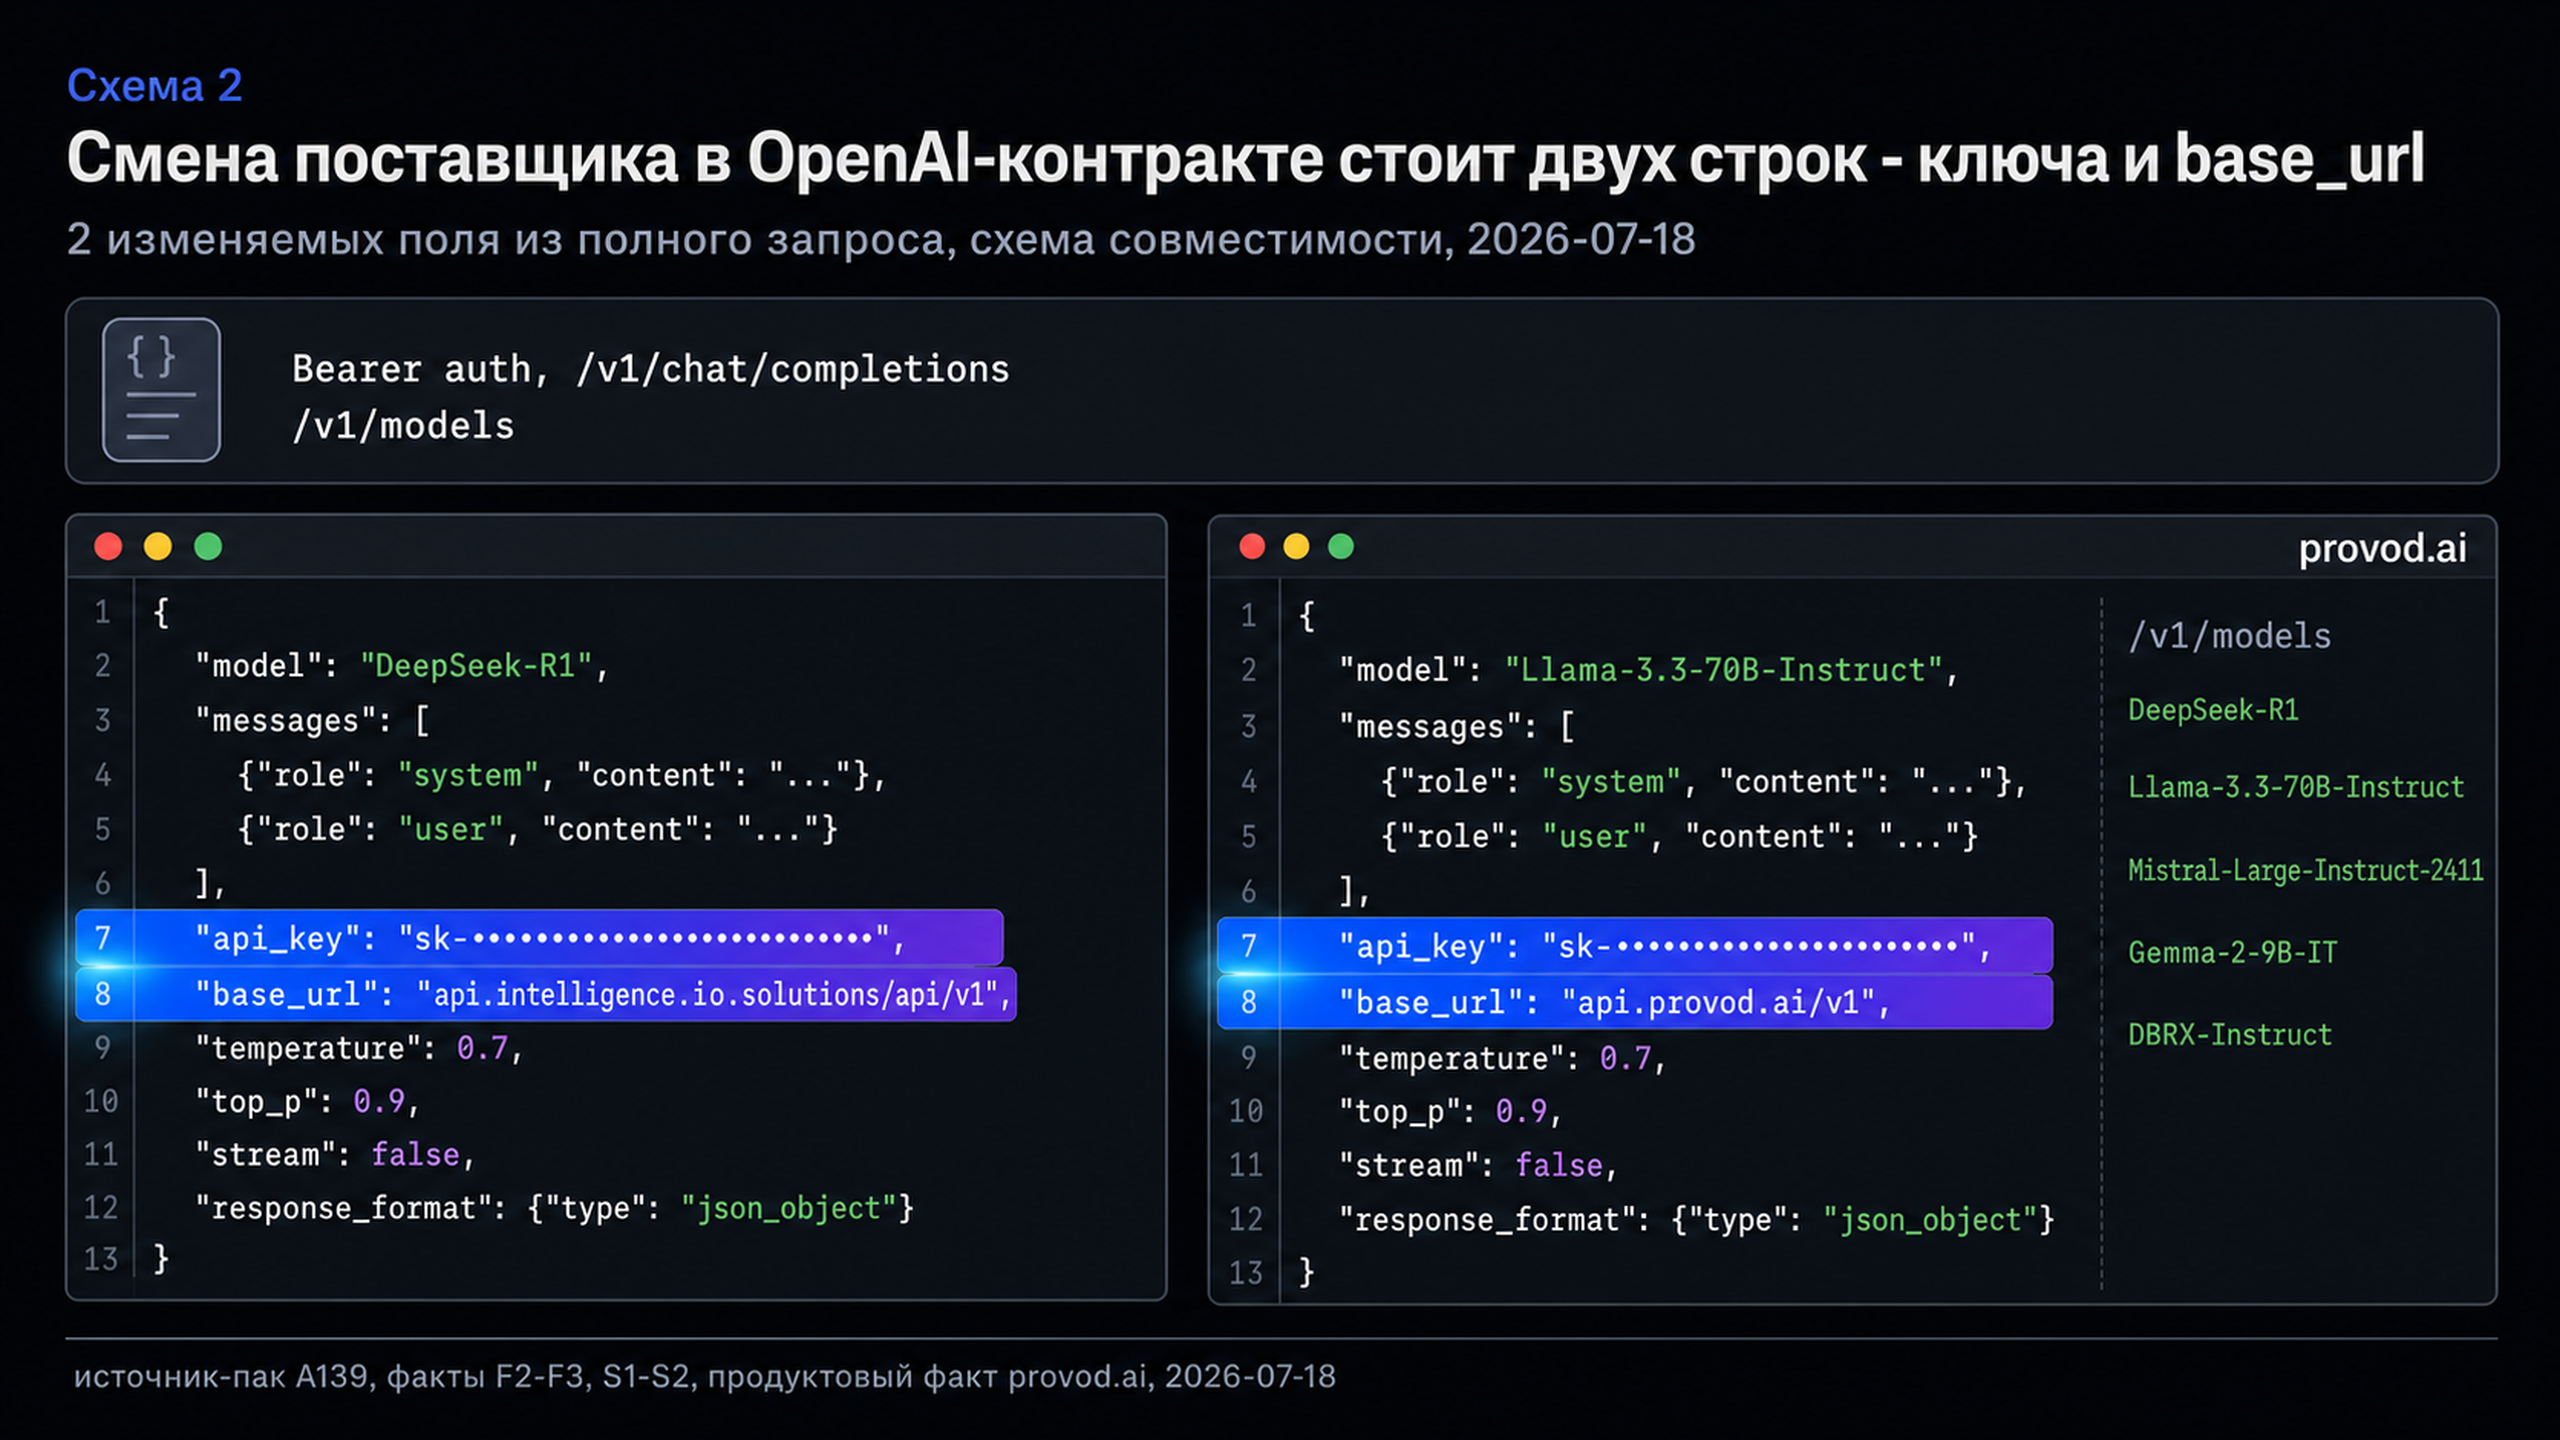Click stream false line in provod.ai window
The height and width of the screenshot is (1440, 2560).
pos(1478,1167)
